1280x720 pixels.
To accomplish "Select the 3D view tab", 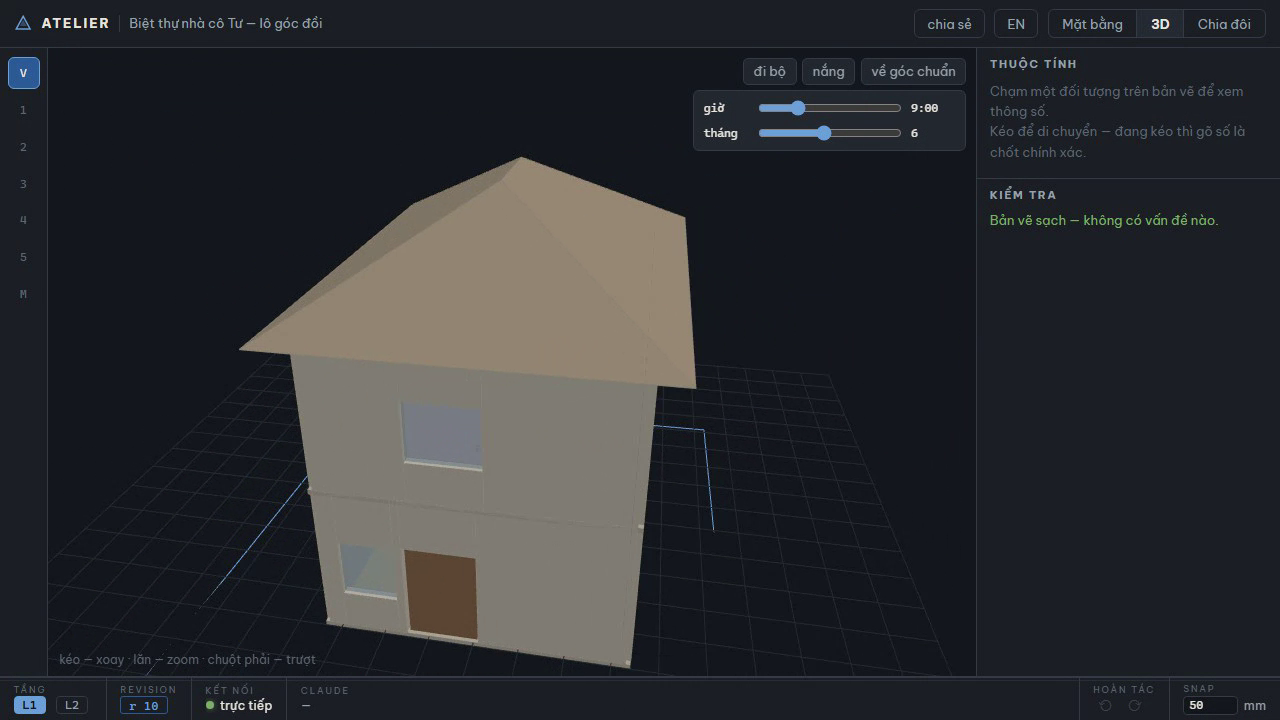I will click(1160, 24).
